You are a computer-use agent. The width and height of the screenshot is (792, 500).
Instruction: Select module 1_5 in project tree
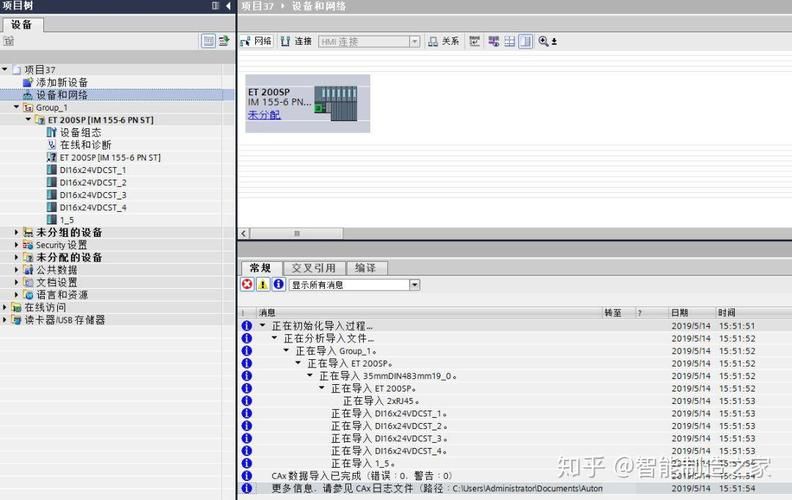tap(67, 220)
